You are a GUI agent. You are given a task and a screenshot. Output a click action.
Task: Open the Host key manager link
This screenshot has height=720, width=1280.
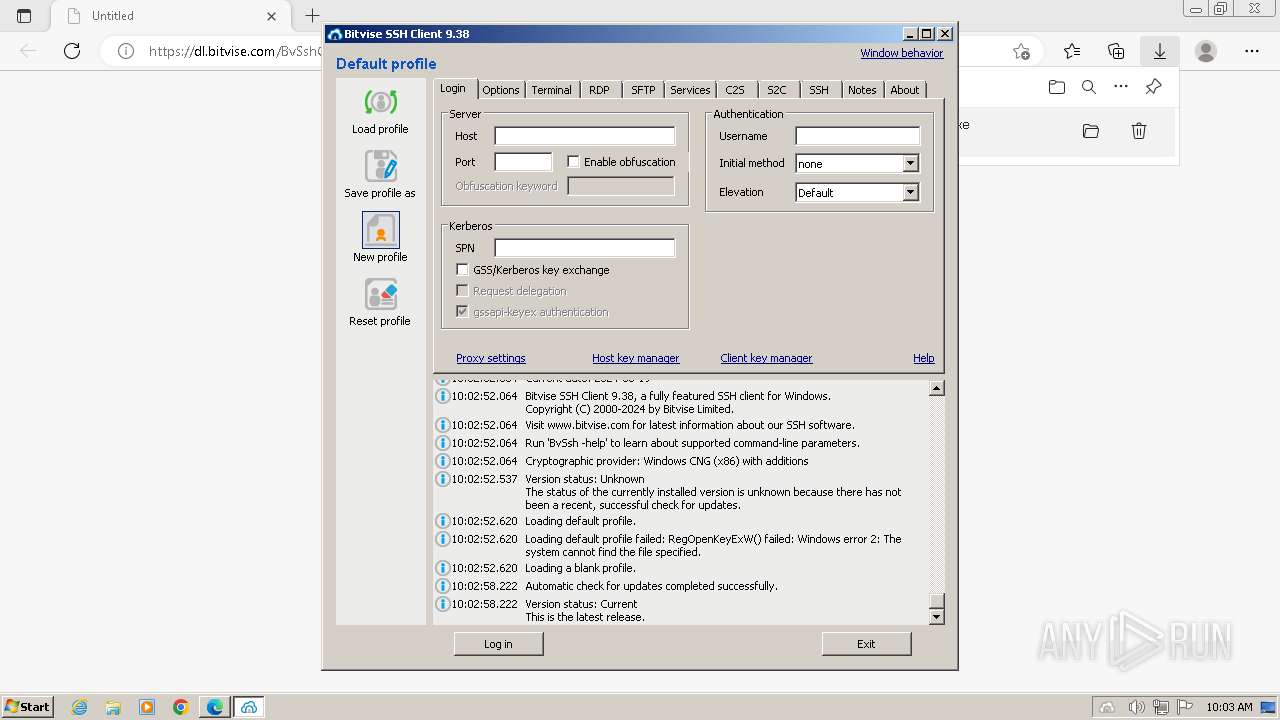[x=635, y=358]
